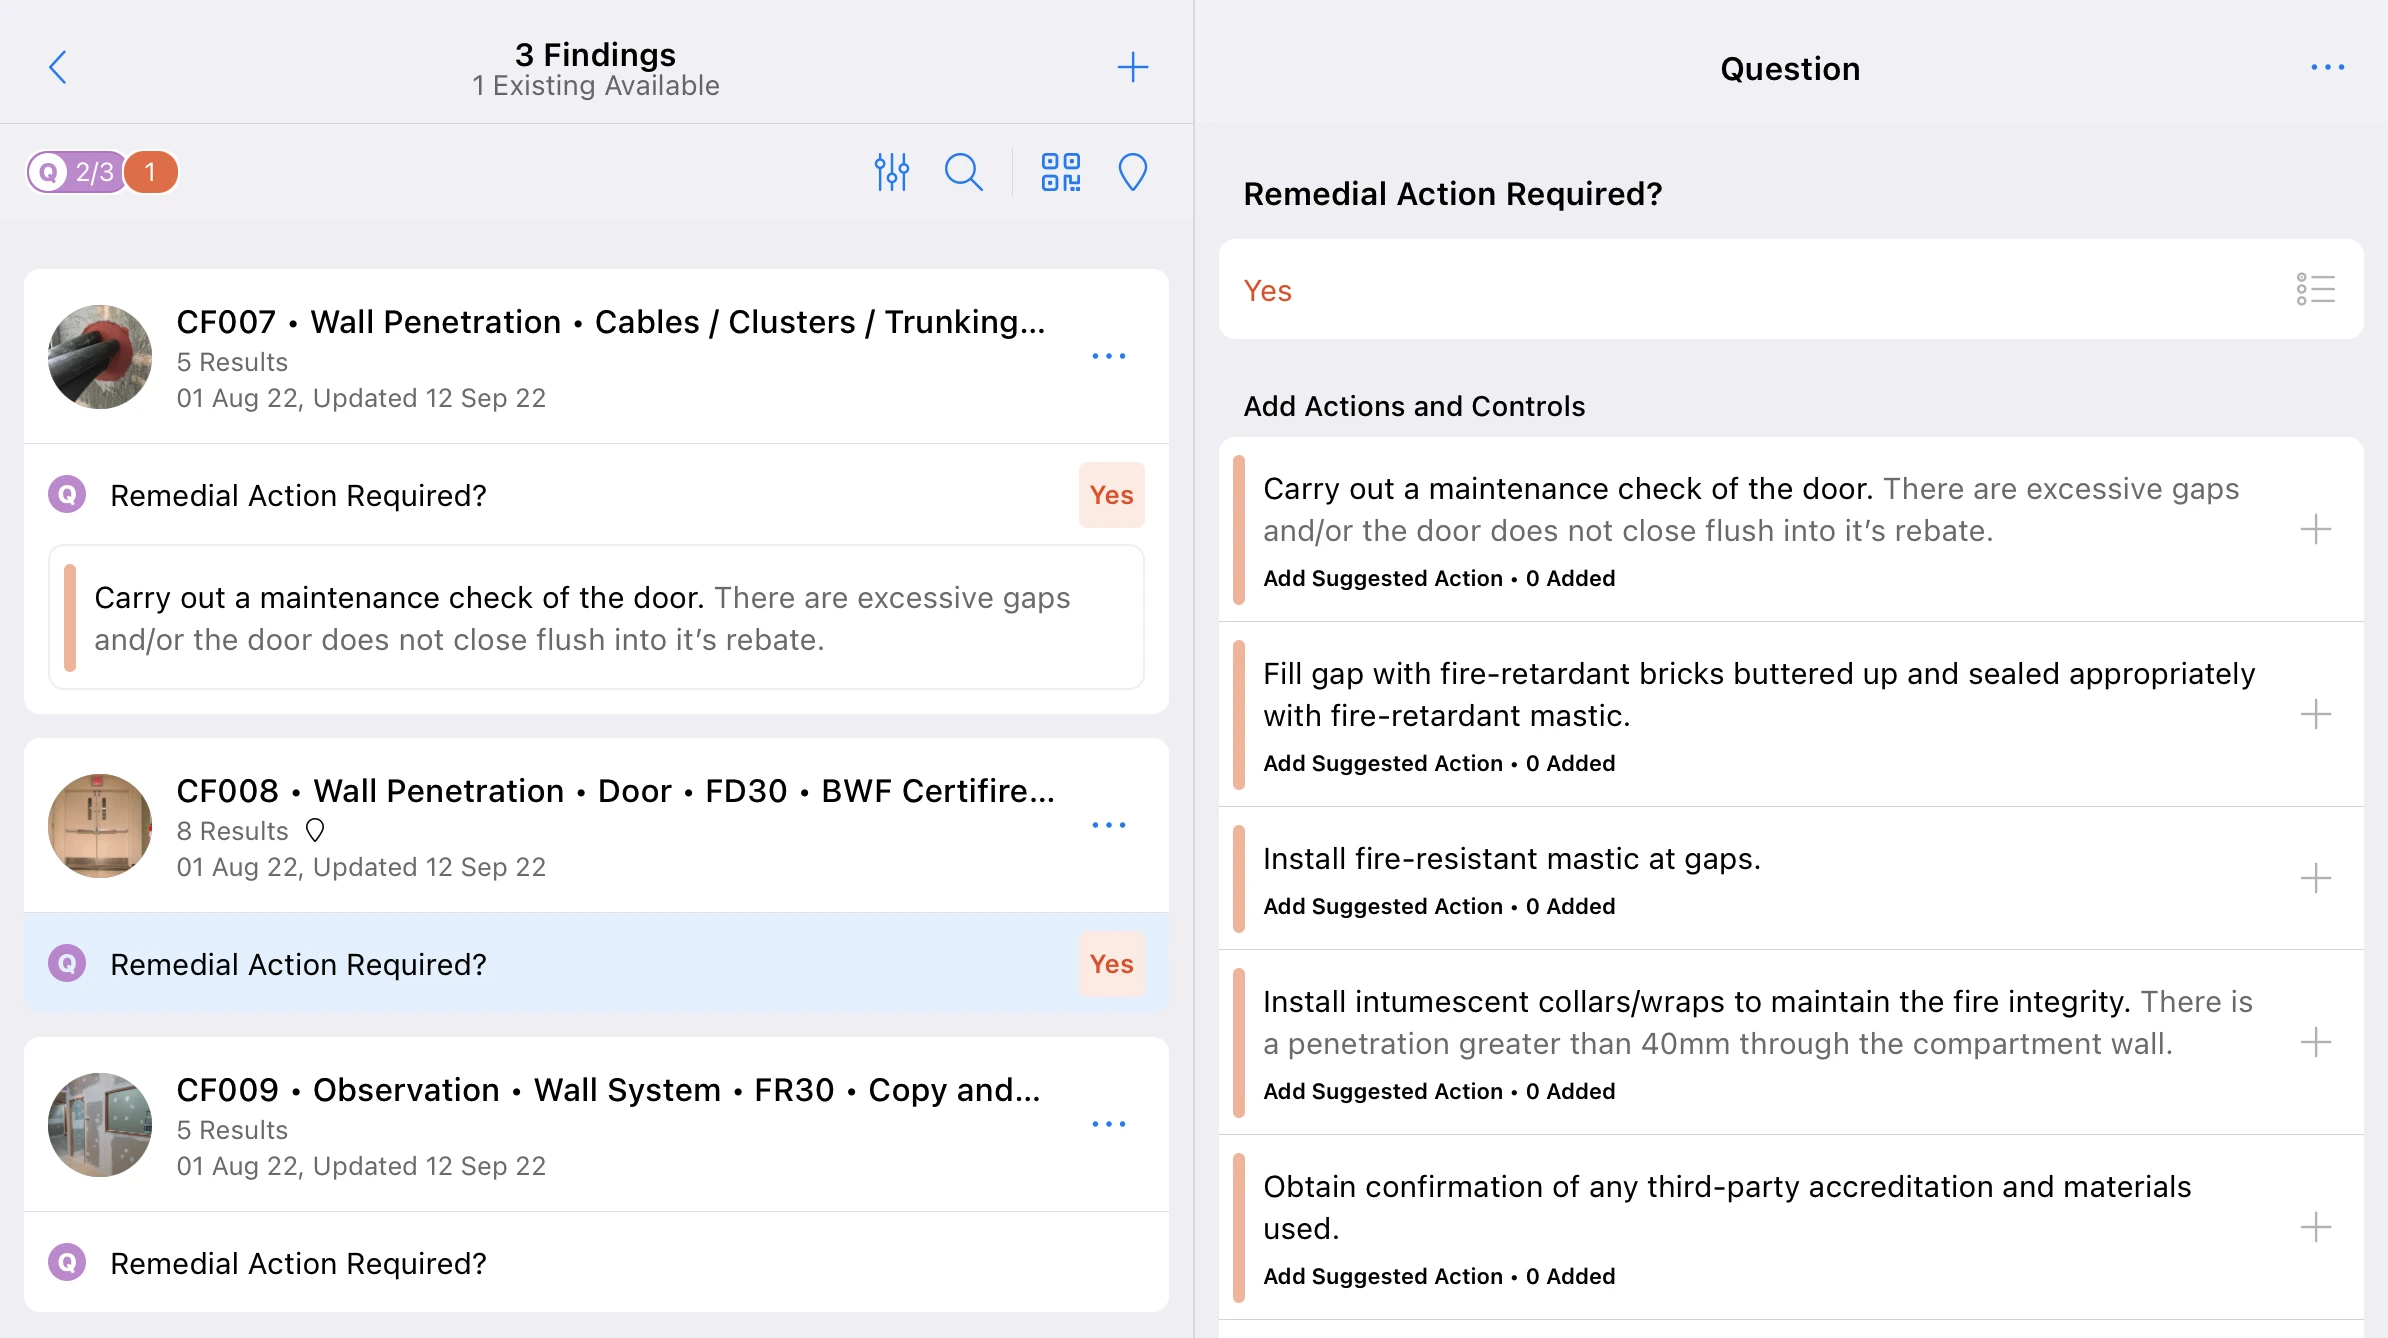2388x1338 pixels.
Task: Go back using the chevron arrow
Action: [x=58, y=68]
